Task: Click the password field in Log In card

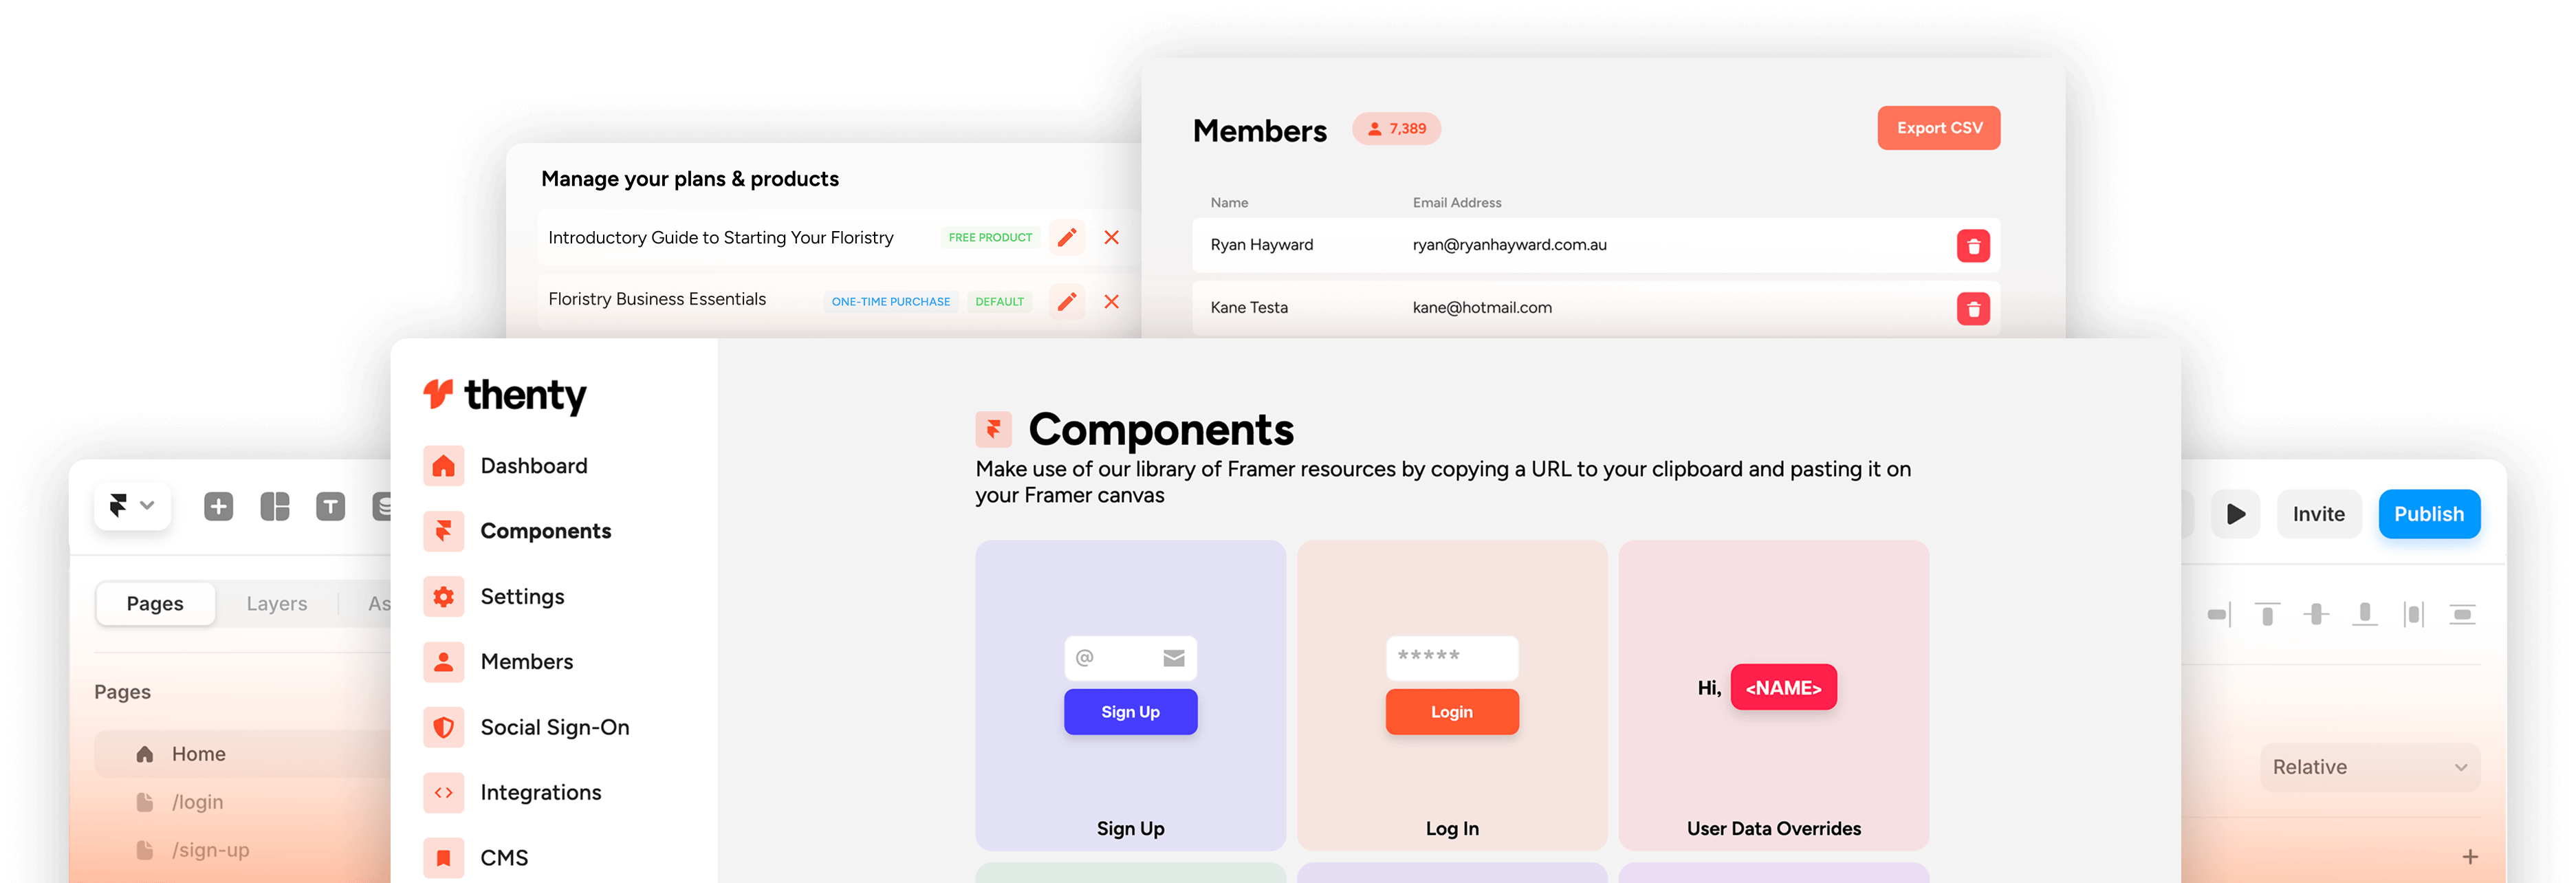Action: (1452, 658)
